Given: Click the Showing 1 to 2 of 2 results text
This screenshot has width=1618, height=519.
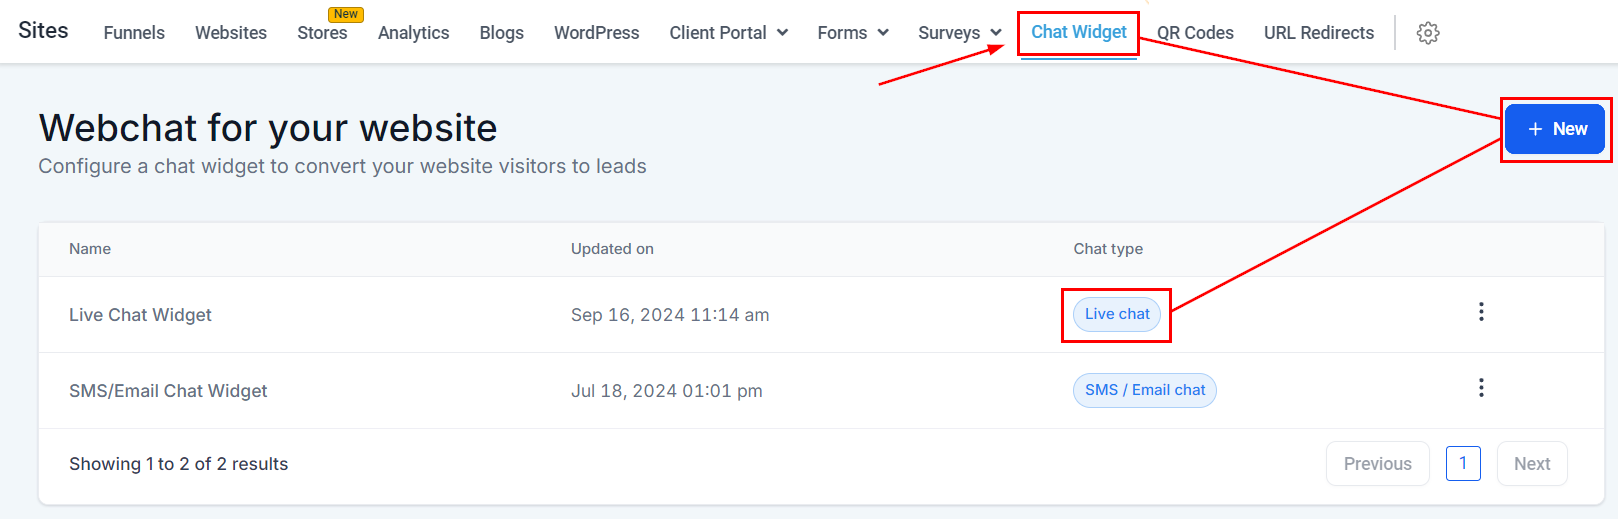Looking at the screenshot, I should [178, 464].
